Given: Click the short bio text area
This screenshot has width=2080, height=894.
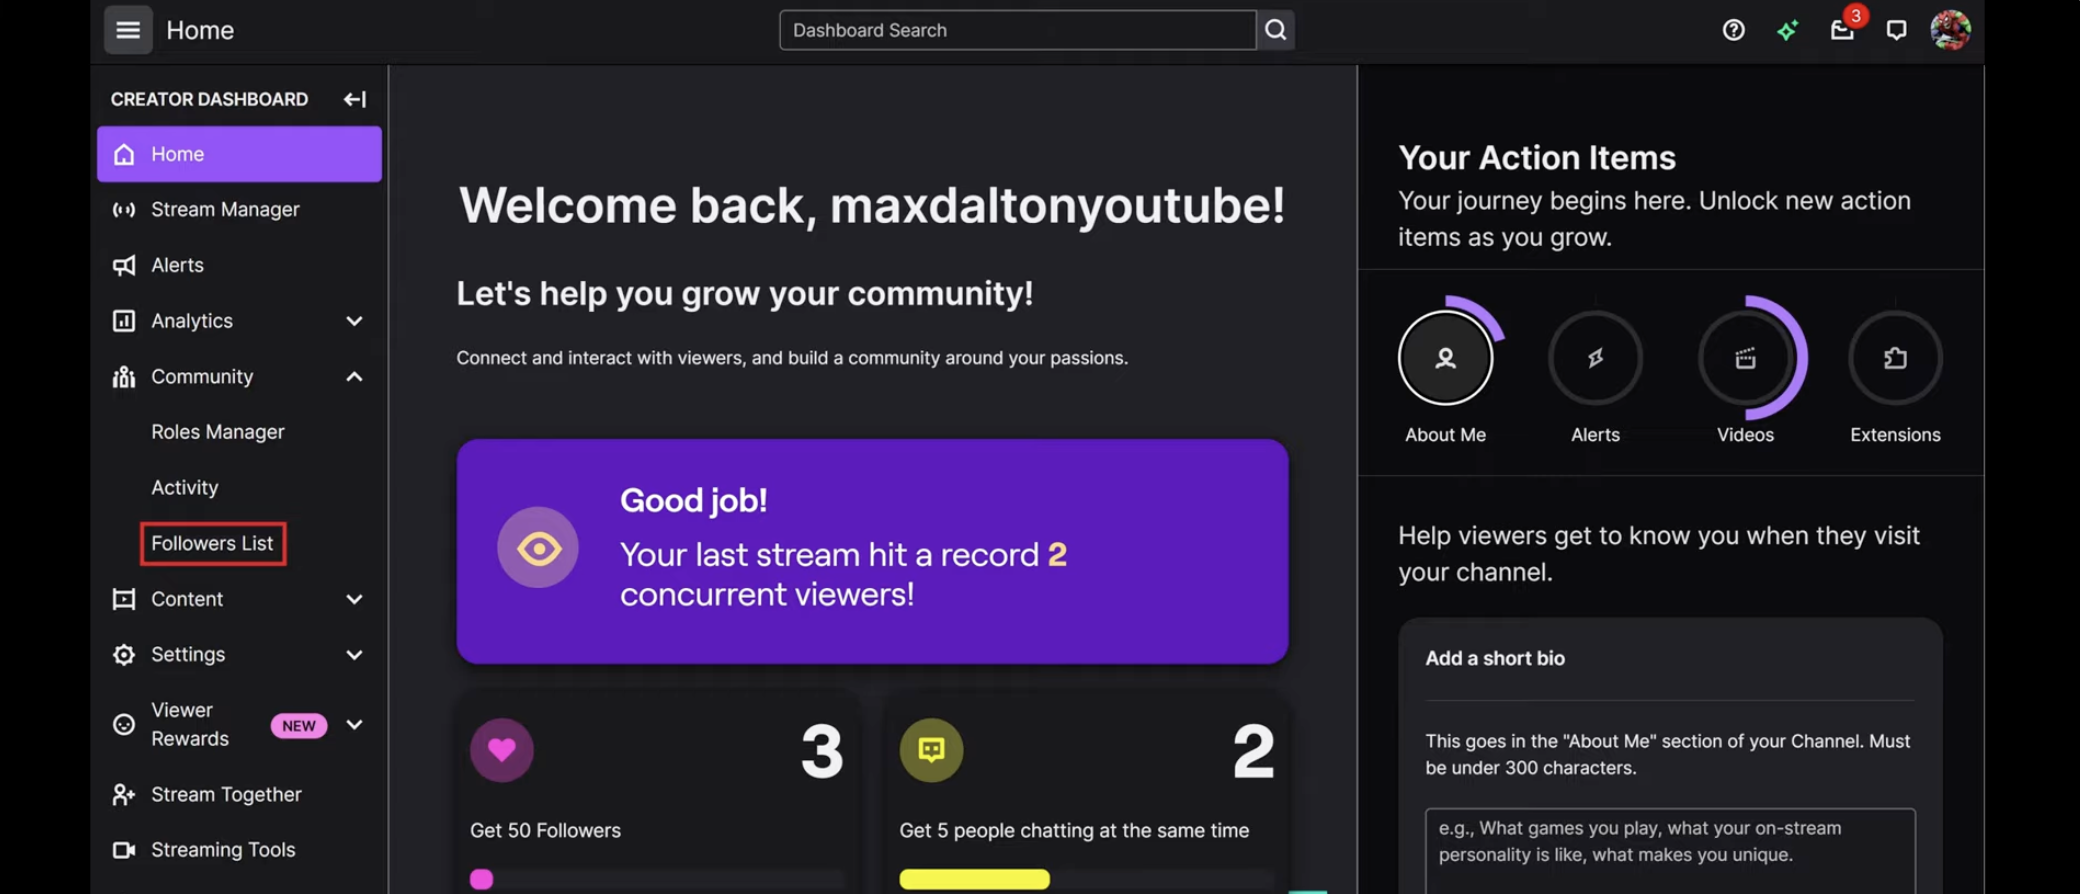Looking at the screenshot, I should 1670,850.
